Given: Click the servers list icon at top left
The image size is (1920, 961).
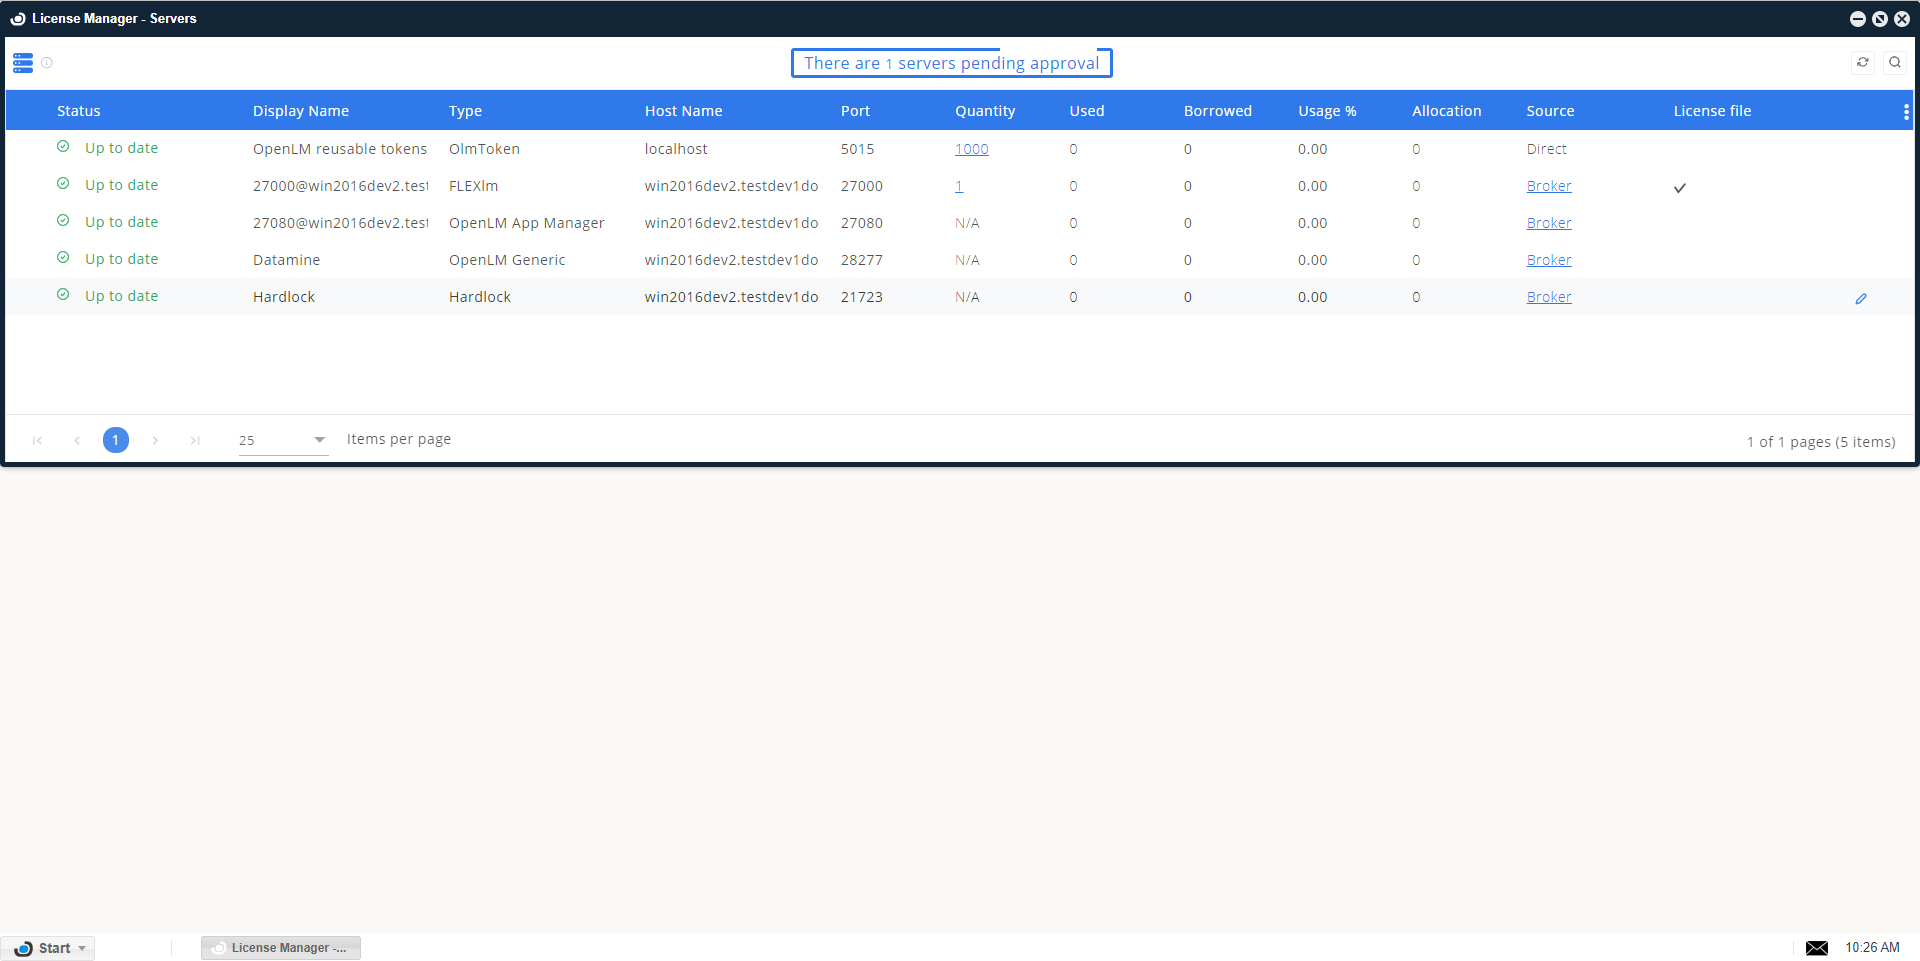Looking at the screenshot, I should [x=23, y=63].
